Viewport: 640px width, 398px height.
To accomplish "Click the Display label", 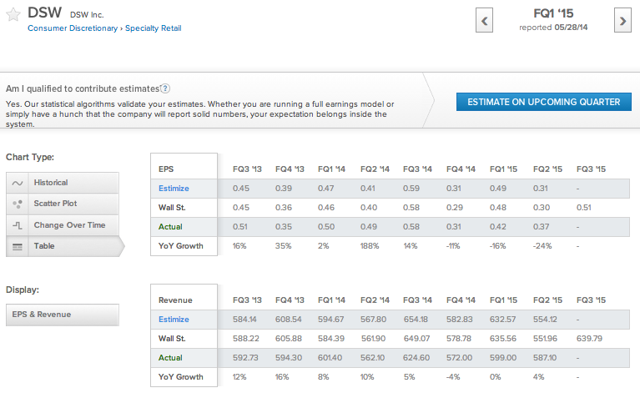I will 22,290.
